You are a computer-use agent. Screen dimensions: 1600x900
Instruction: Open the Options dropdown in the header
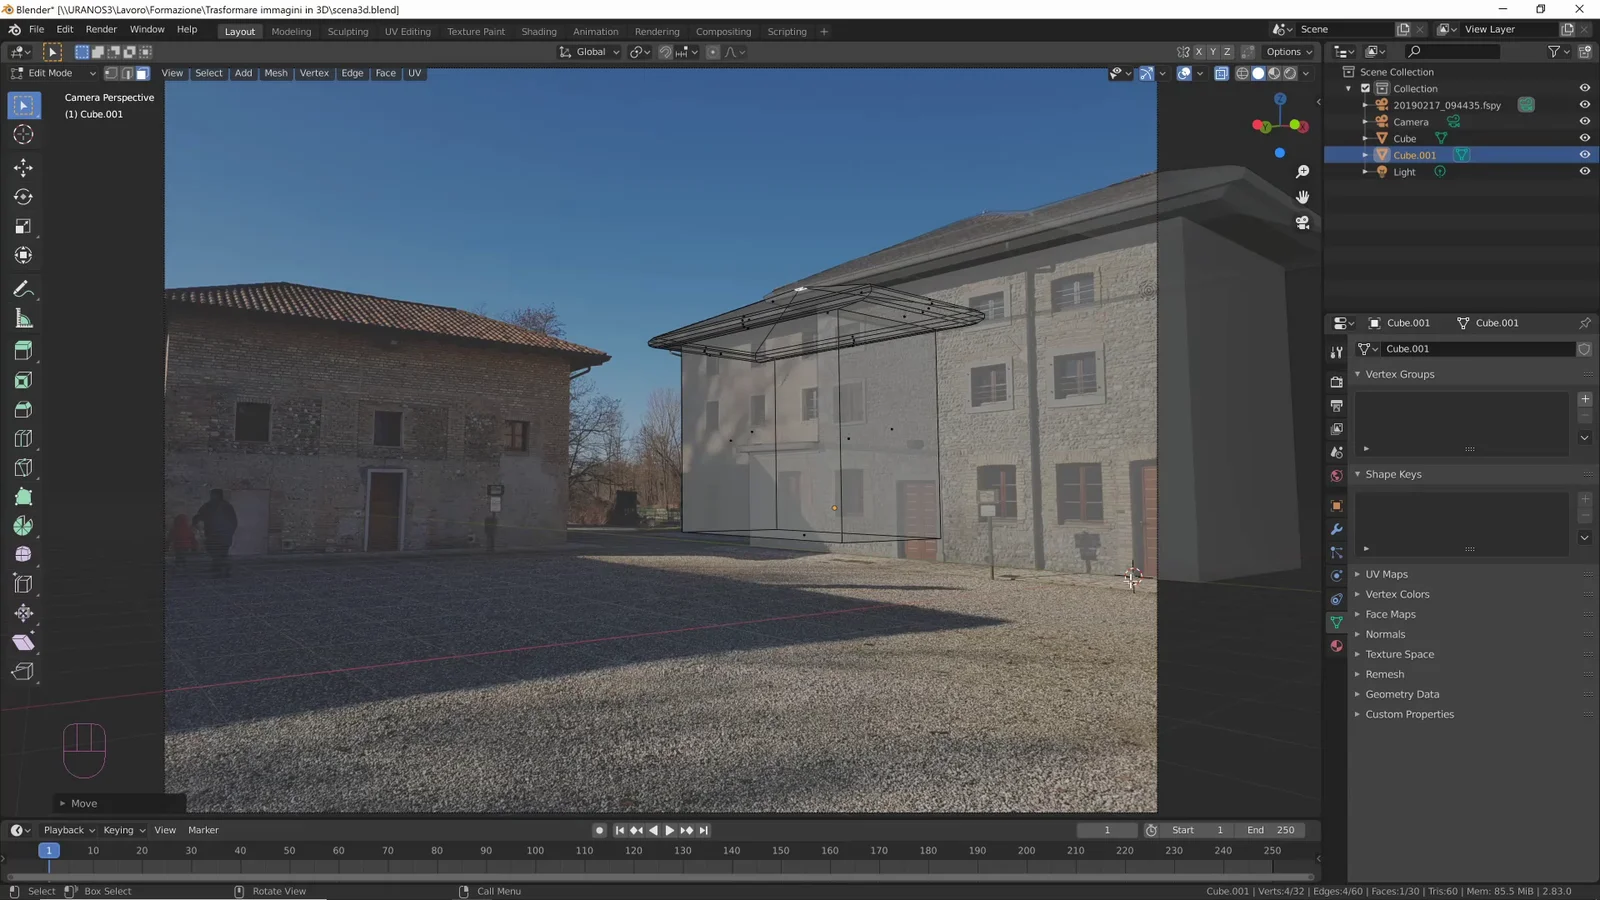point(1287,52)
